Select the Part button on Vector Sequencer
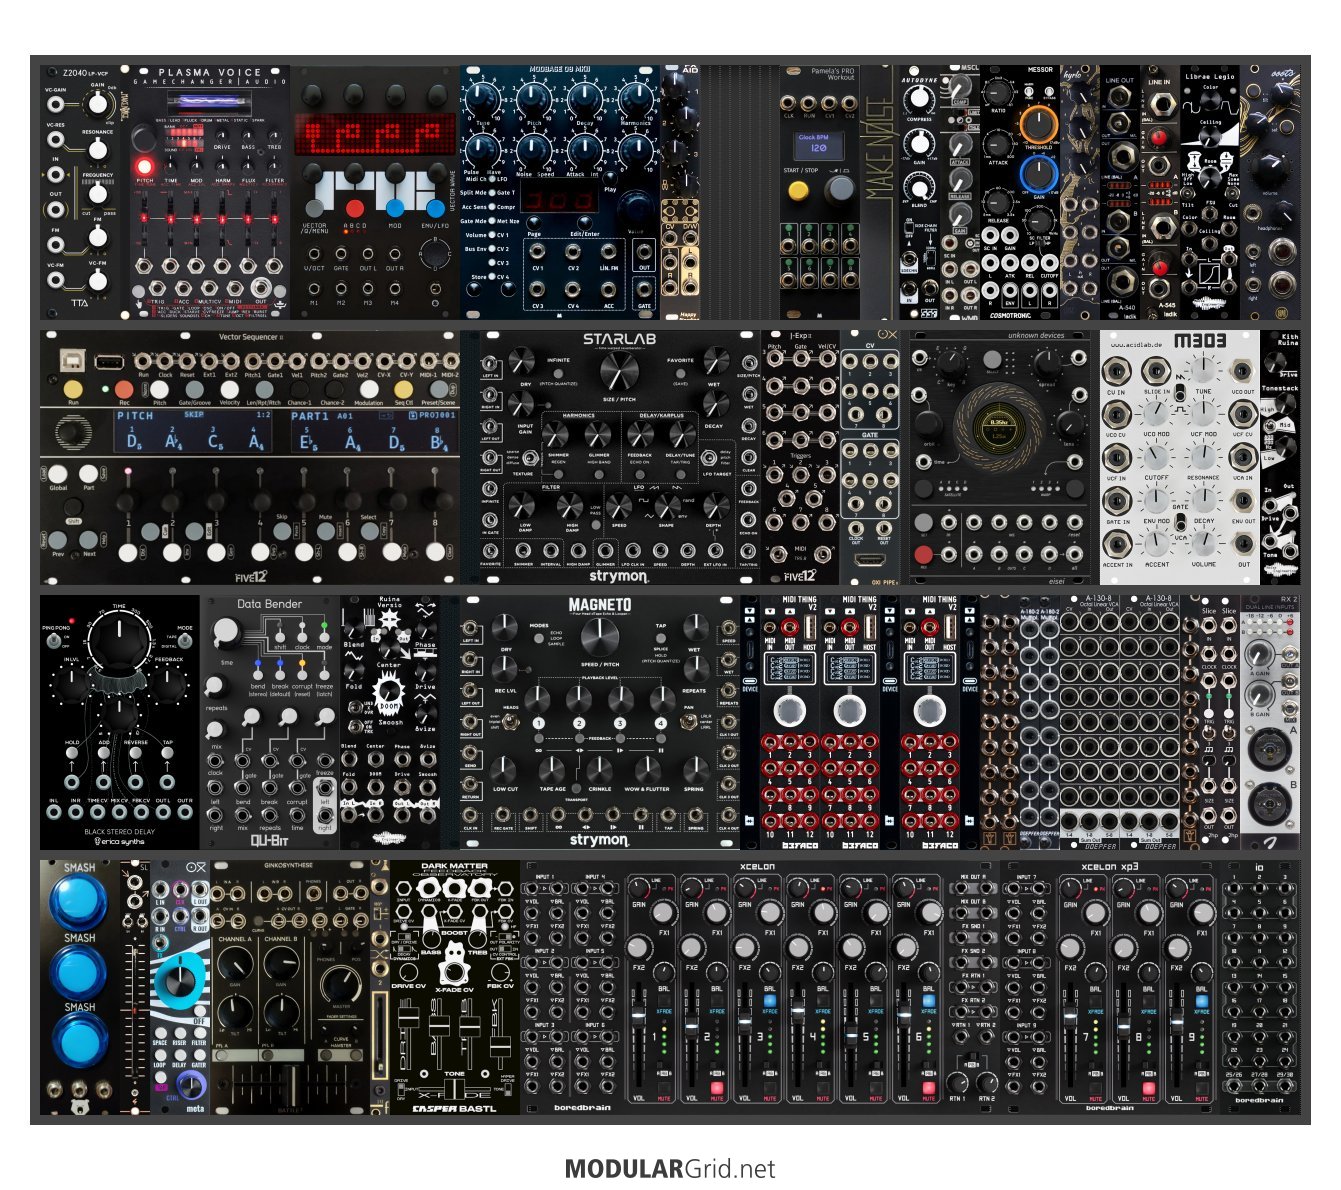Image resolution: width=1341 pixels, height=1190 pixels. click(88, 474)
